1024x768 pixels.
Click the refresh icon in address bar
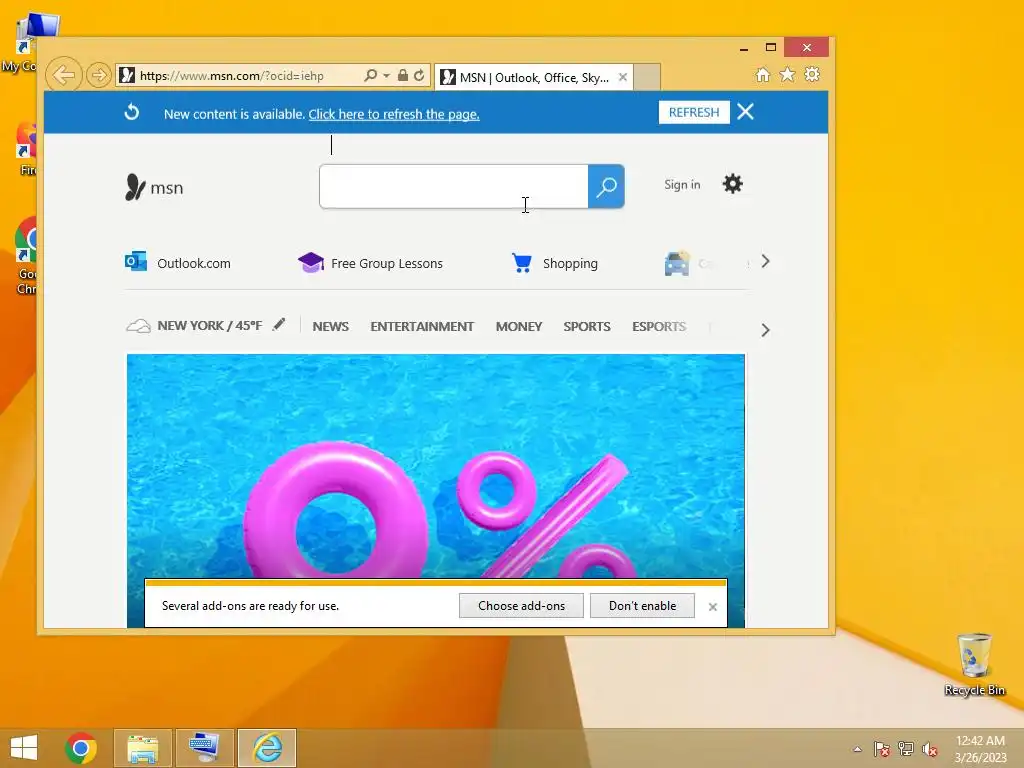(x=419, y=75)
